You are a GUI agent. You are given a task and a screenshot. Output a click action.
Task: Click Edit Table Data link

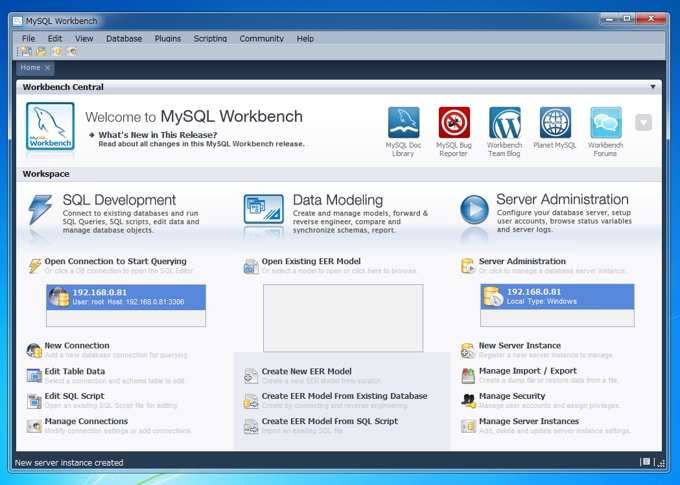click(75, 372)
